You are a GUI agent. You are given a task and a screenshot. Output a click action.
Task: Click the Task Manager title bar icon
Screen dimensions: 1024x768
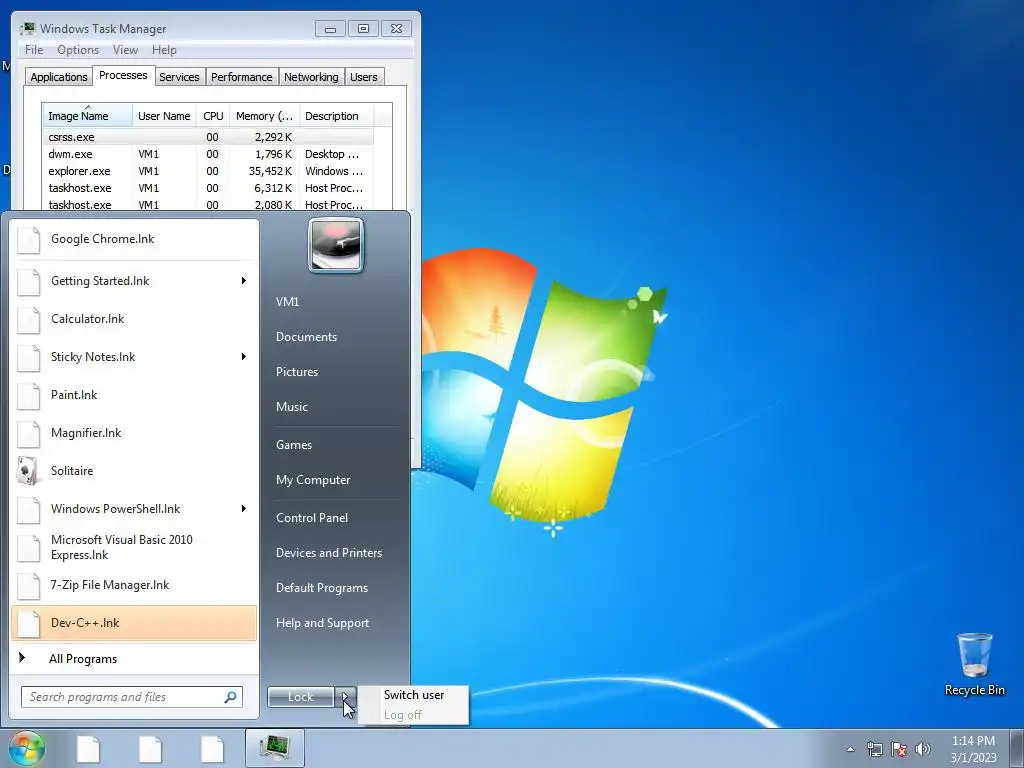[x=27, y=28]
